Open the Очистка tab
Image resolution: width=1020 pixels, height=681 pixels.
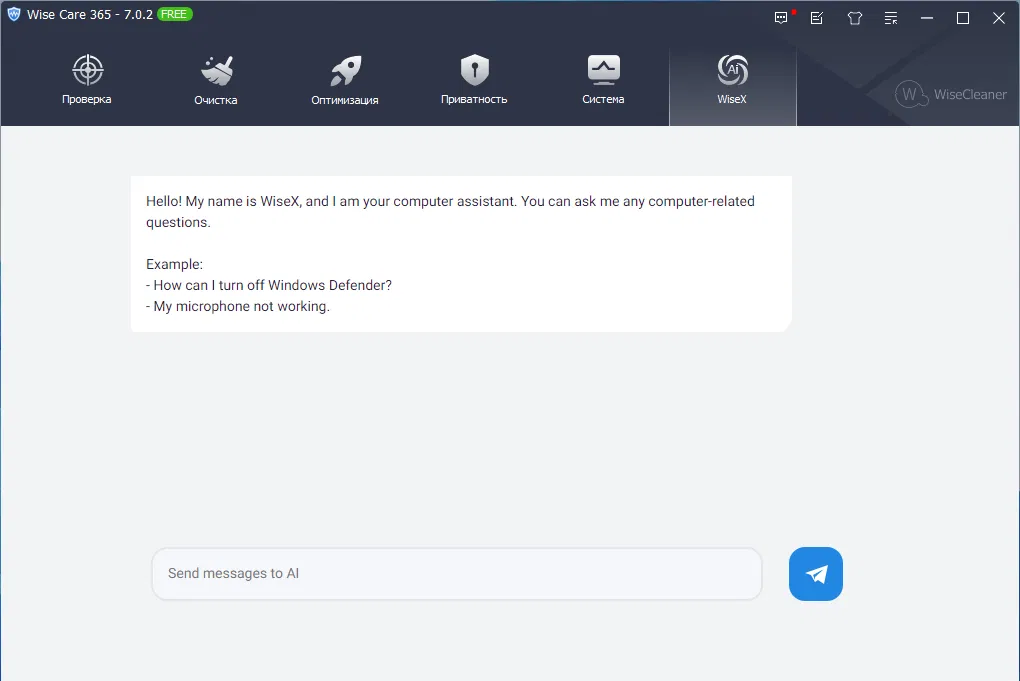click(x=216, y=81)
